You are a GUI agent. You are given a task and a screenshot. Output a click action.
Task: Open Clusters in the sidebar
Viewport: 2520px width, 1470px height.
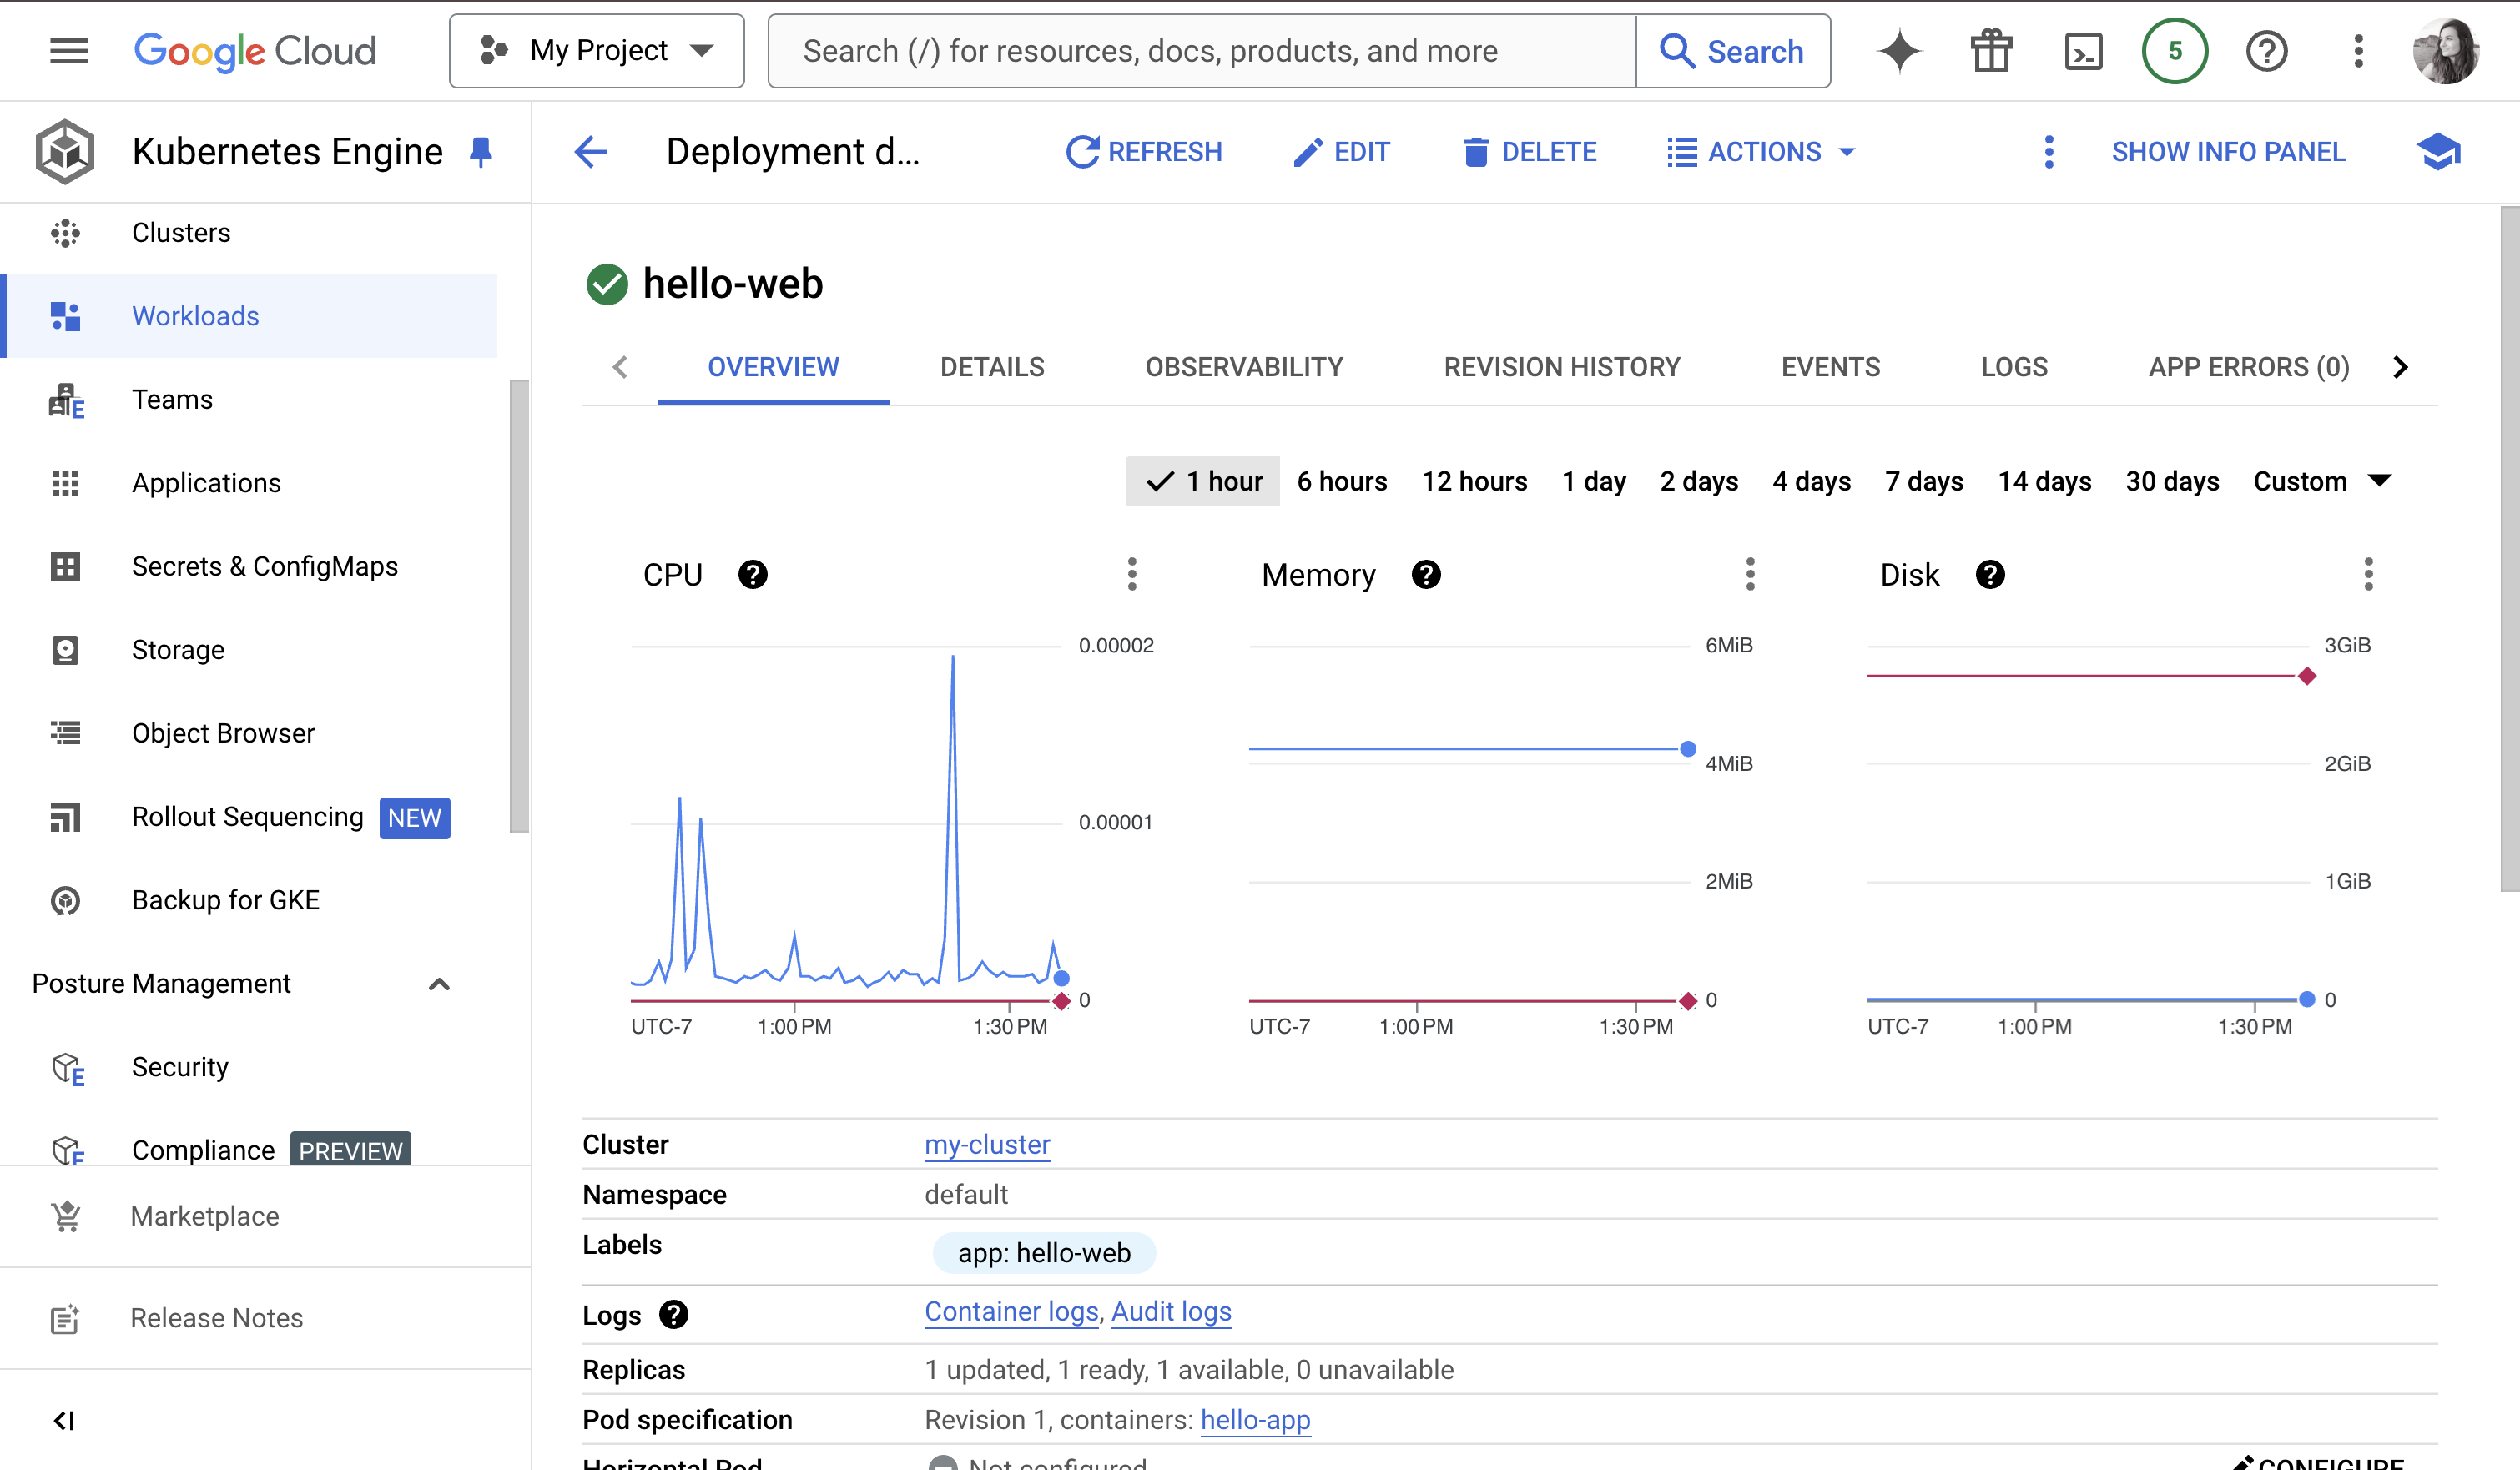point(250,233)
